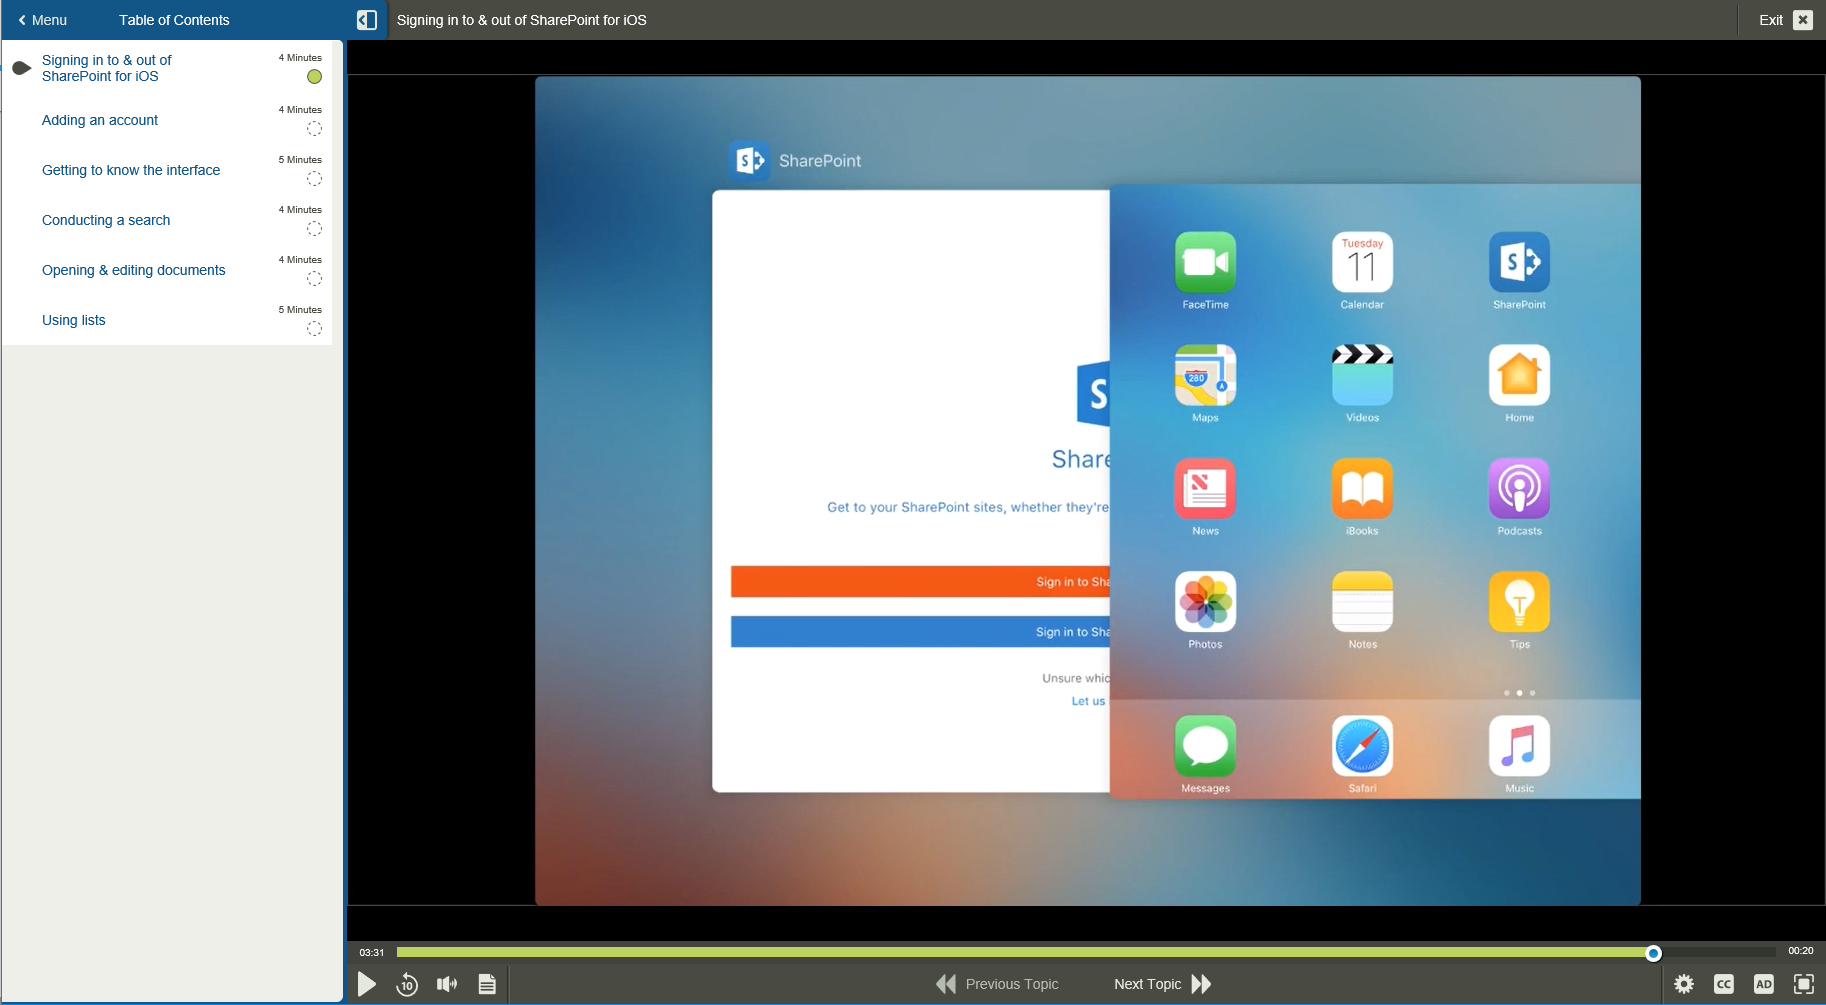Viewport: 1826px width, 1005px height.
Task: Enable closed captions with the CC button
Action: coord(1724,983)
